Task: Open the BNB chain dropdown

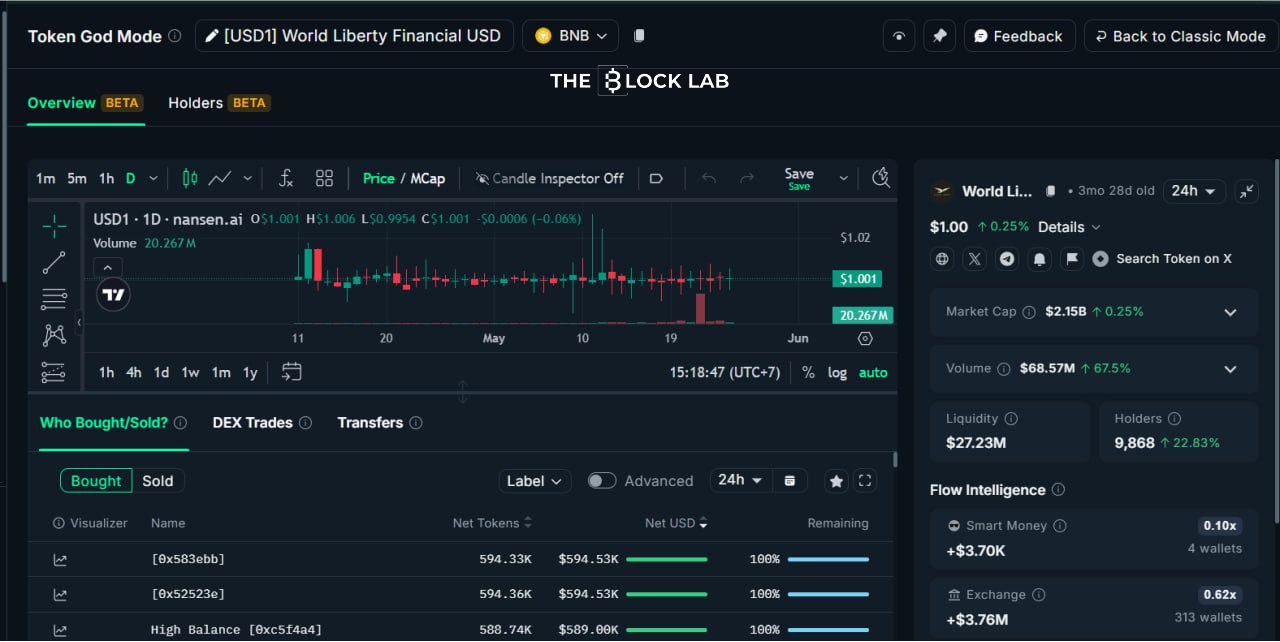Action: [x=571, y=36]
